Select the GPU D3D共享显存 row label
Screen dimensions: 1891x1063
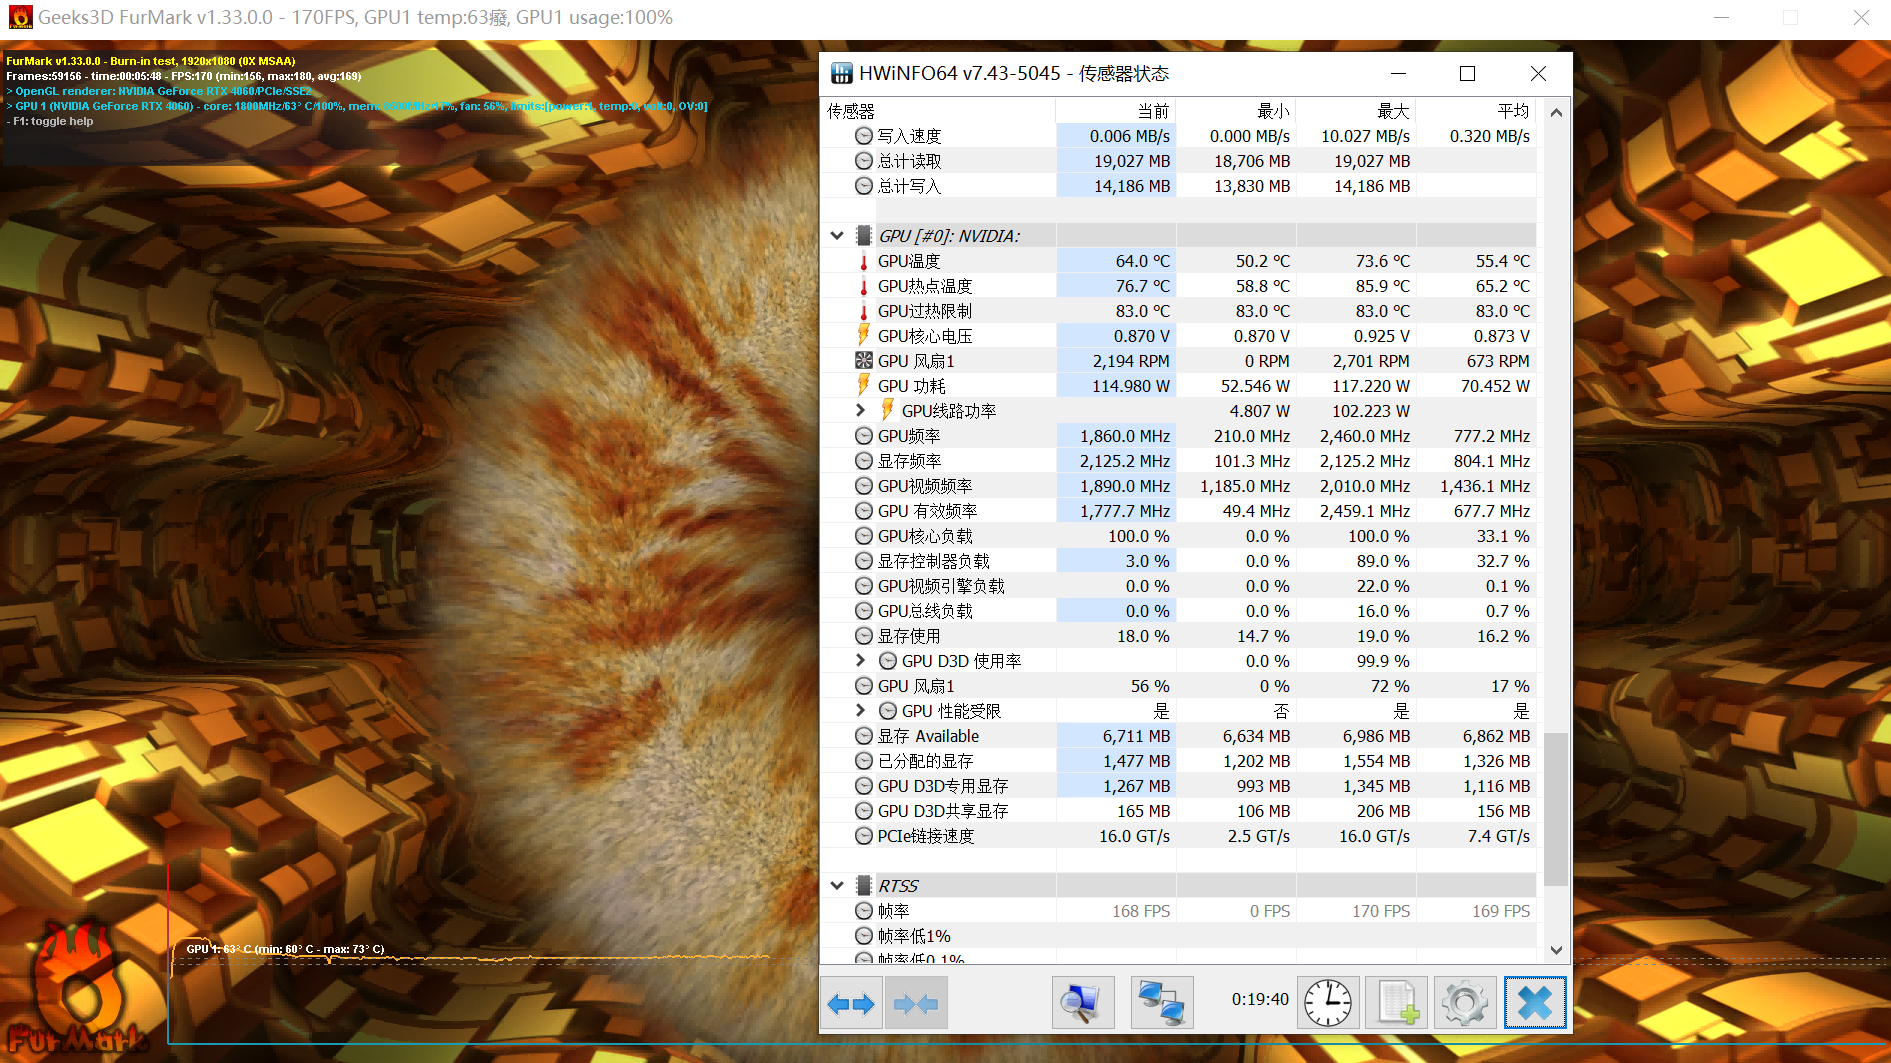(943, 811)
